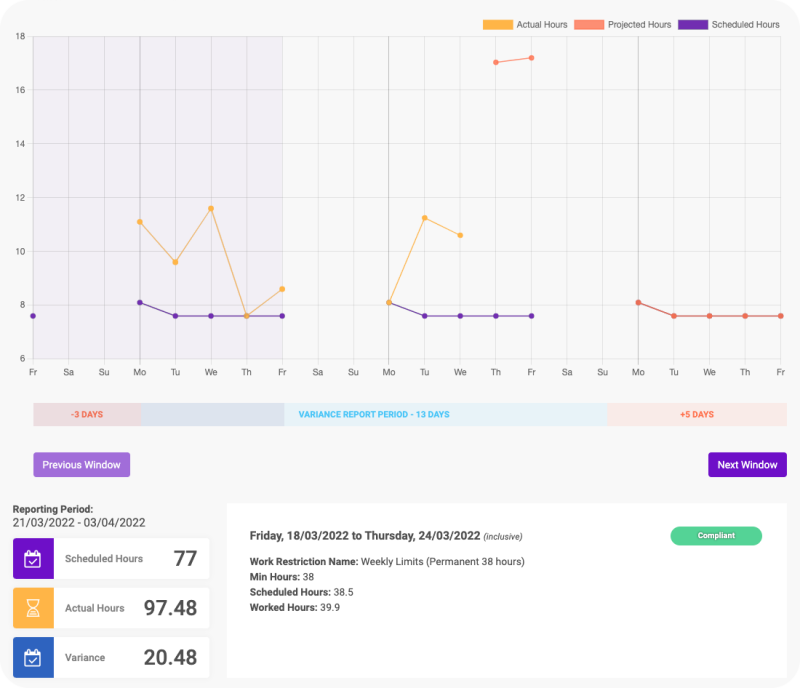This screenshot has height=688, width=800.
Task: Click the Work Restriction Name line
Action: tap(387, 561)
